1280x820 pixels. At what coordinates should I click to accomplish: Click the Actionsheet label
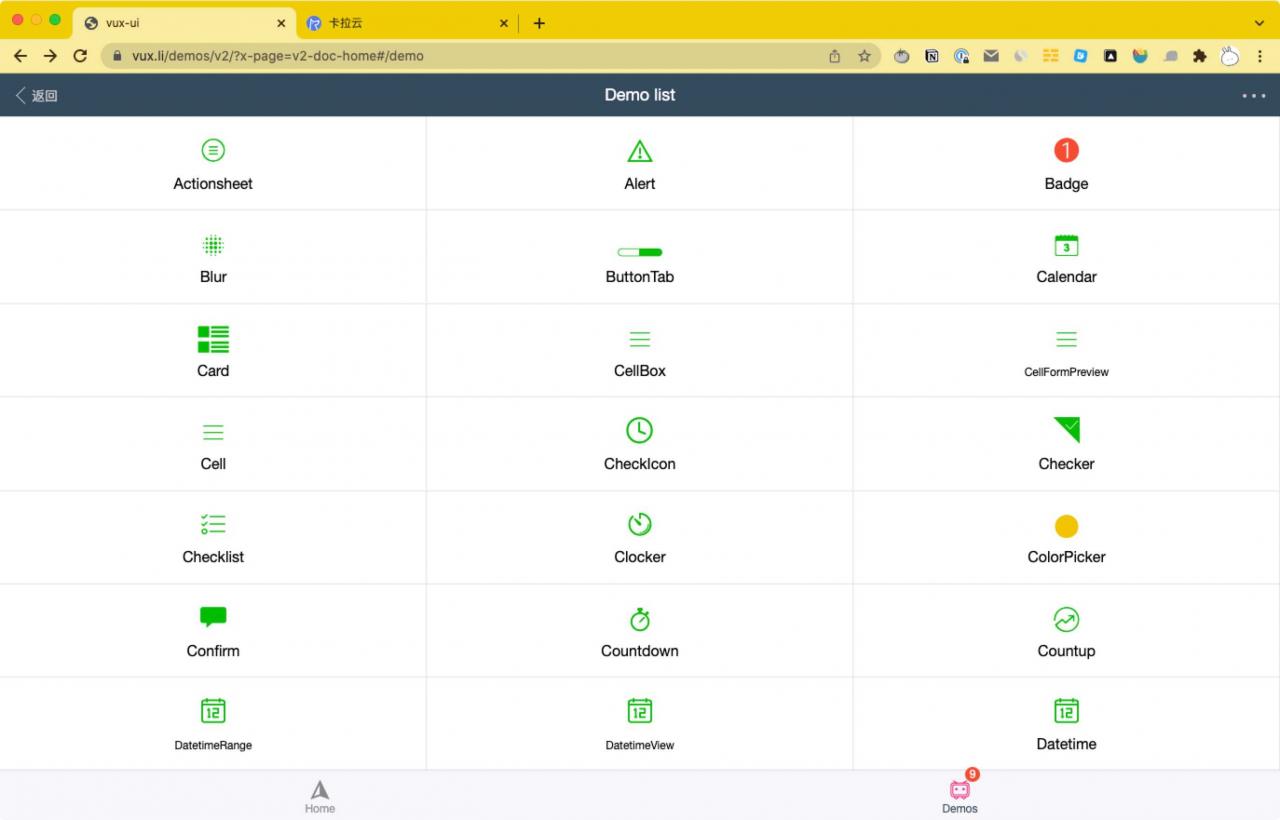click(213, 184)
